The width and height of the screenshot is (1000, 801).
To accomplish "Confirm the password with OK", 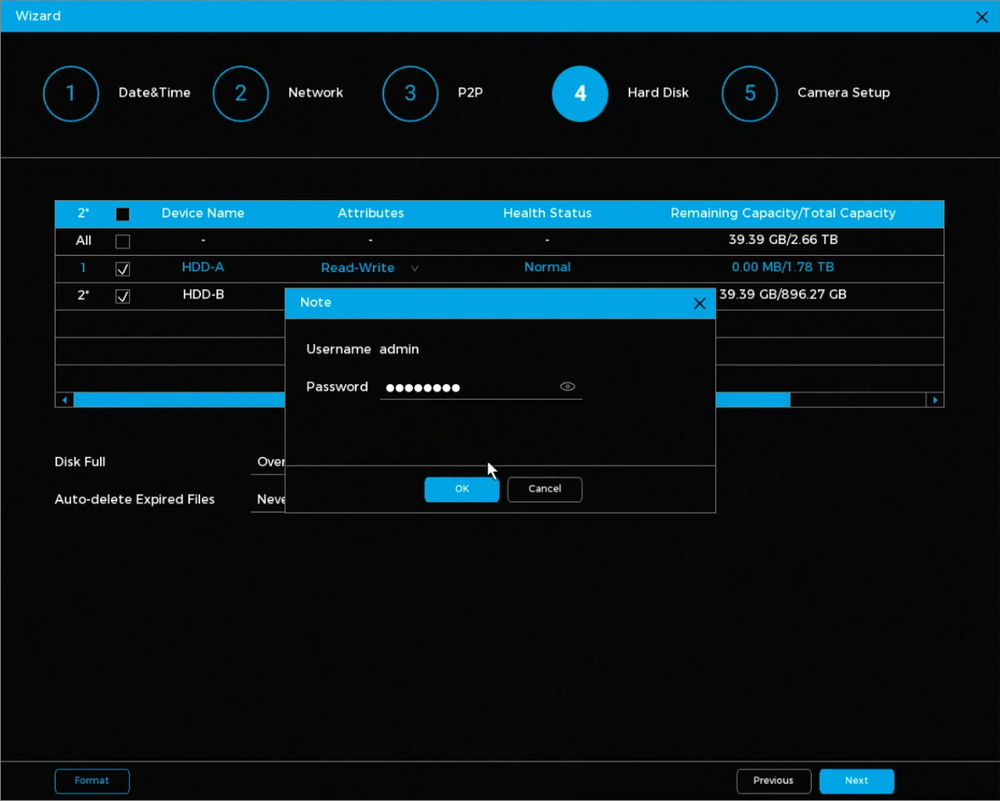I will point(461,489).
